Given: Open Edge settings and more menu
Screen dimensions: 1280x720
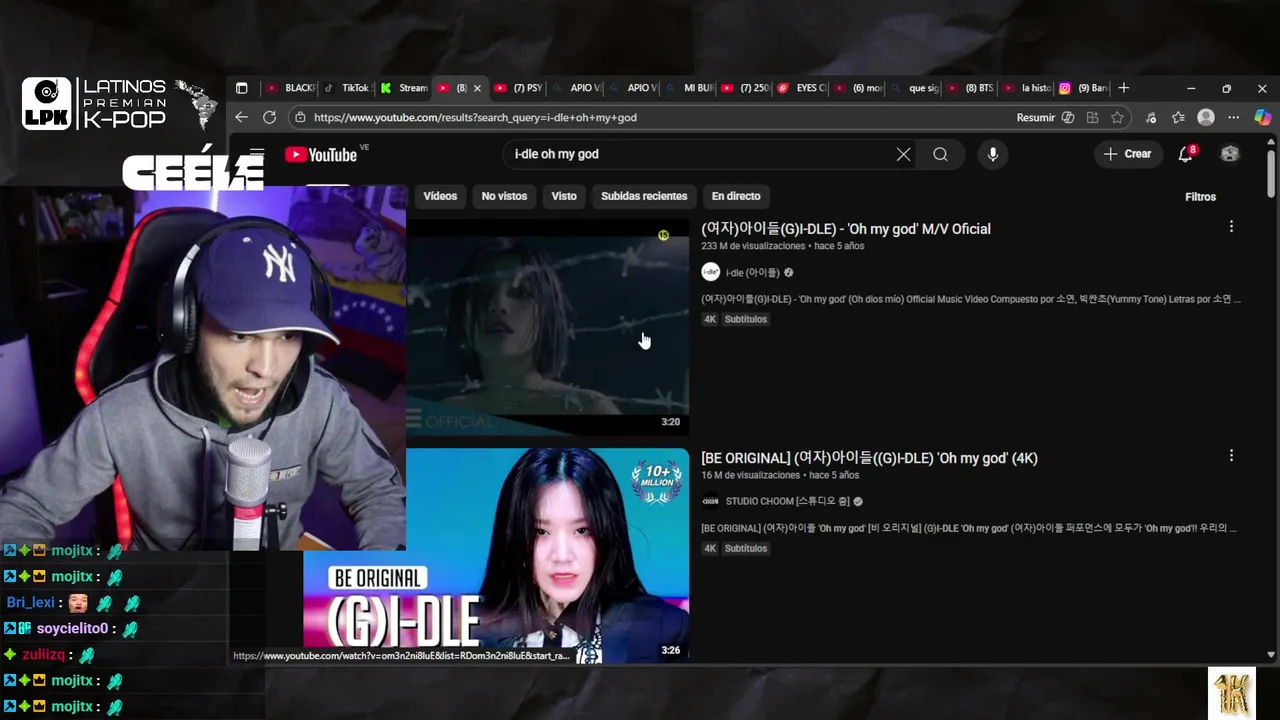Looking at the screenshot, I should click(1233, 117).
